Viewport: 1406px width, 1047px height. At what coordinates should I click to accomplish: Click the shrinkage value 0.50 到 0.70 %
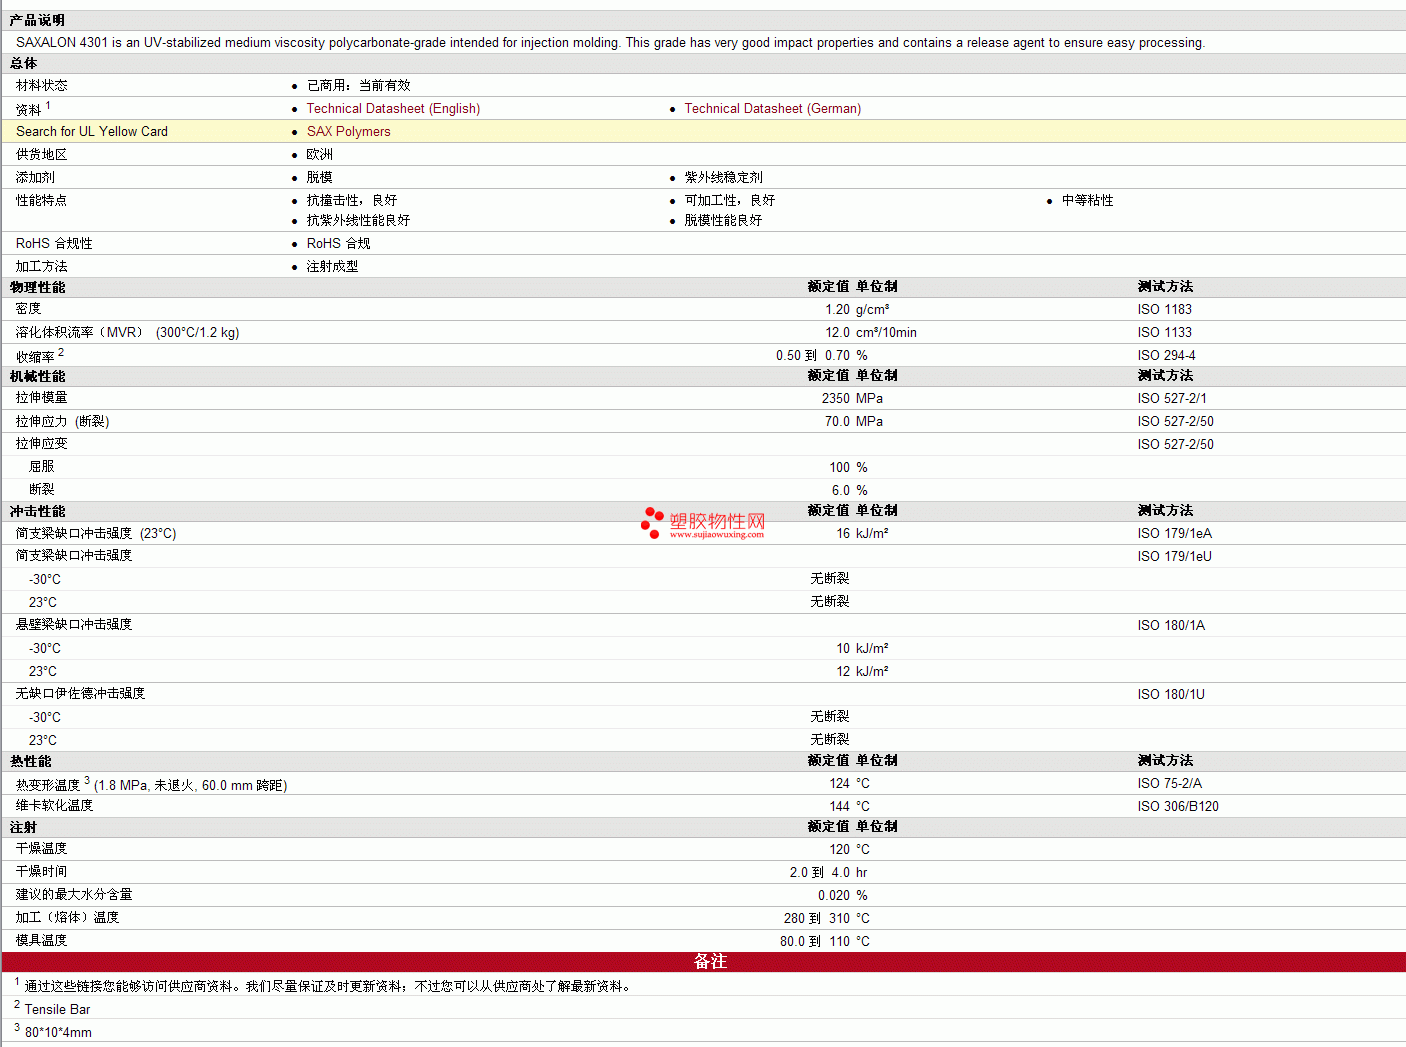coord(822,356)
